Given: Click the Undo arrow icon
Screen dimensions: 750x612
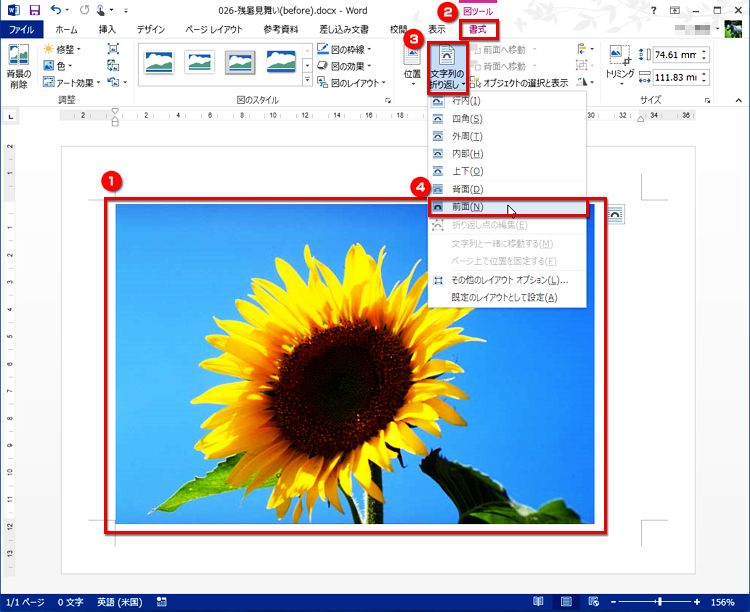Looking at the screenshot, I should 56,10.
